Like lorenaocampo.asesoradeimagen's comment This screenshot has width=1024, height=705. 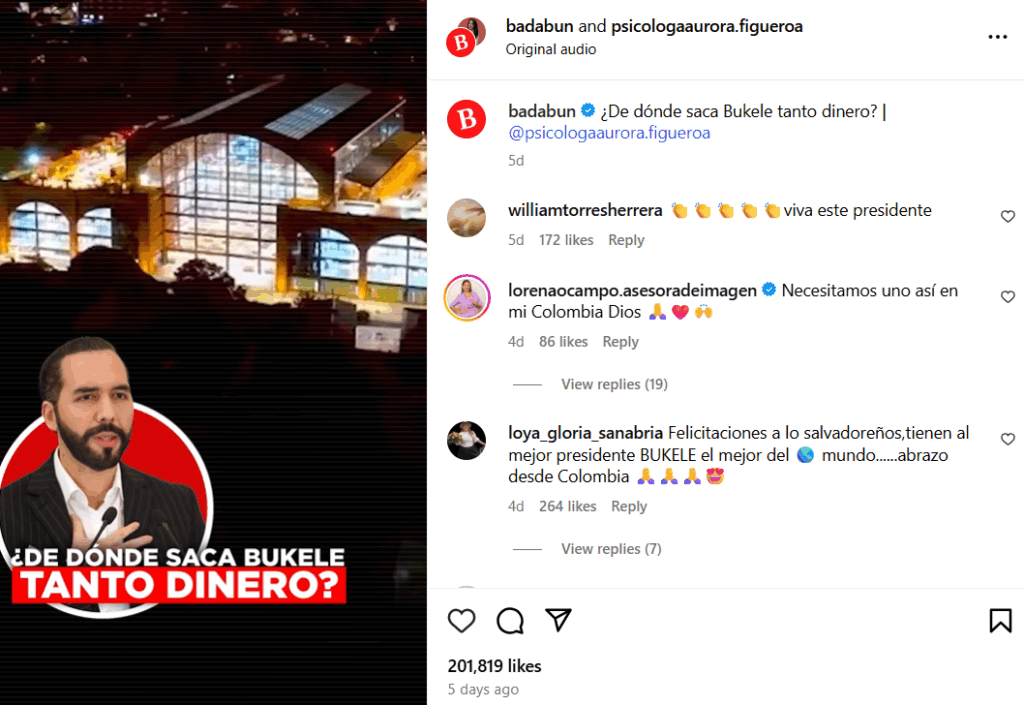click(1008, 296)
